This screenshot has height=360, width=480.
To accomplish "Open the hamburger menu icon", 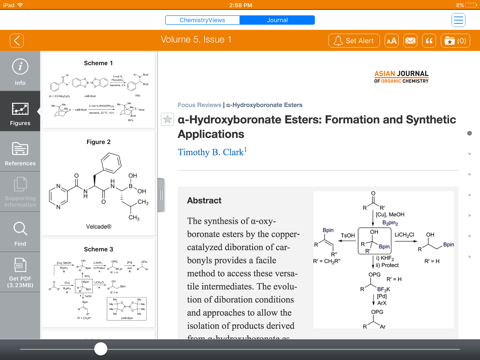I will [458, 20].
